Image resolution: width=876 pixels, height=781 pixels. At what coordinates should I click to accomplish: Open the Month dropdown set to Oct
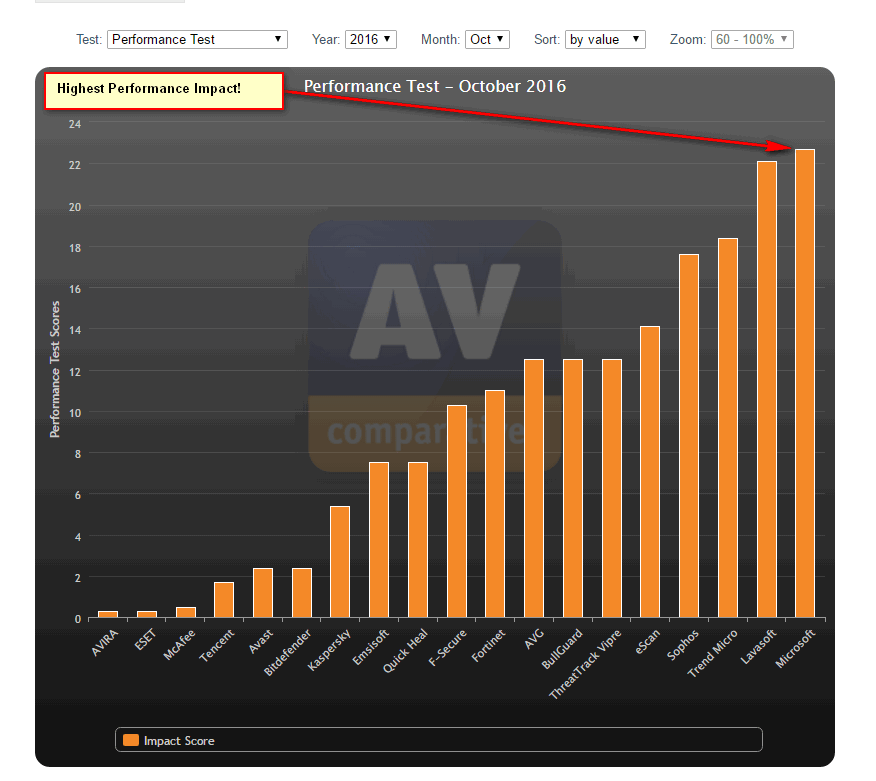tap(487, 40)
